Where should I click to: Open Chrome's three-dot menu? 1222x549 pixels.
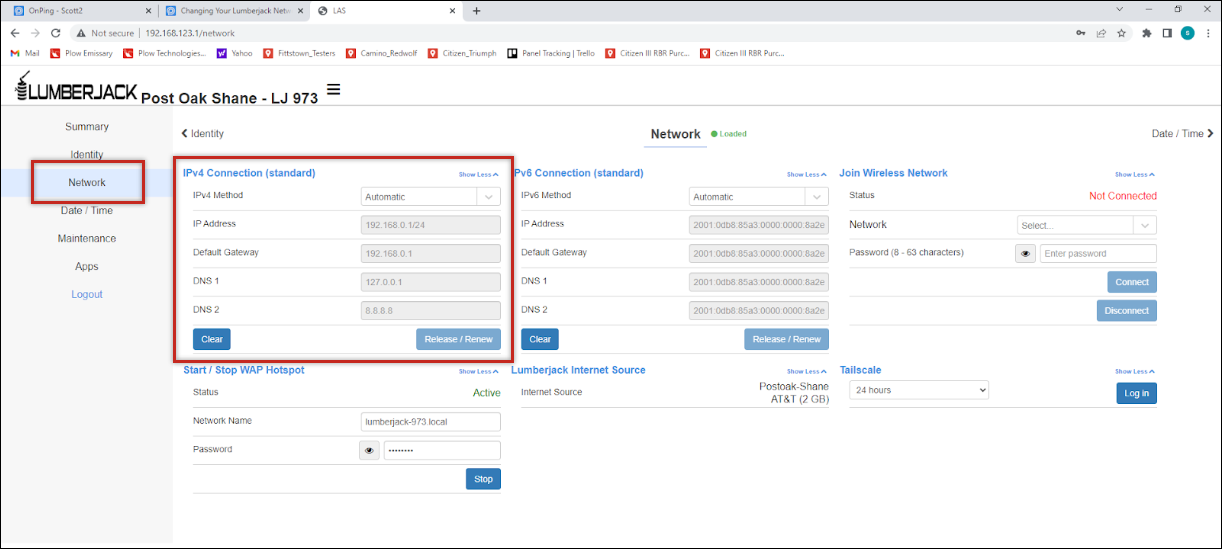(1207, 33)
